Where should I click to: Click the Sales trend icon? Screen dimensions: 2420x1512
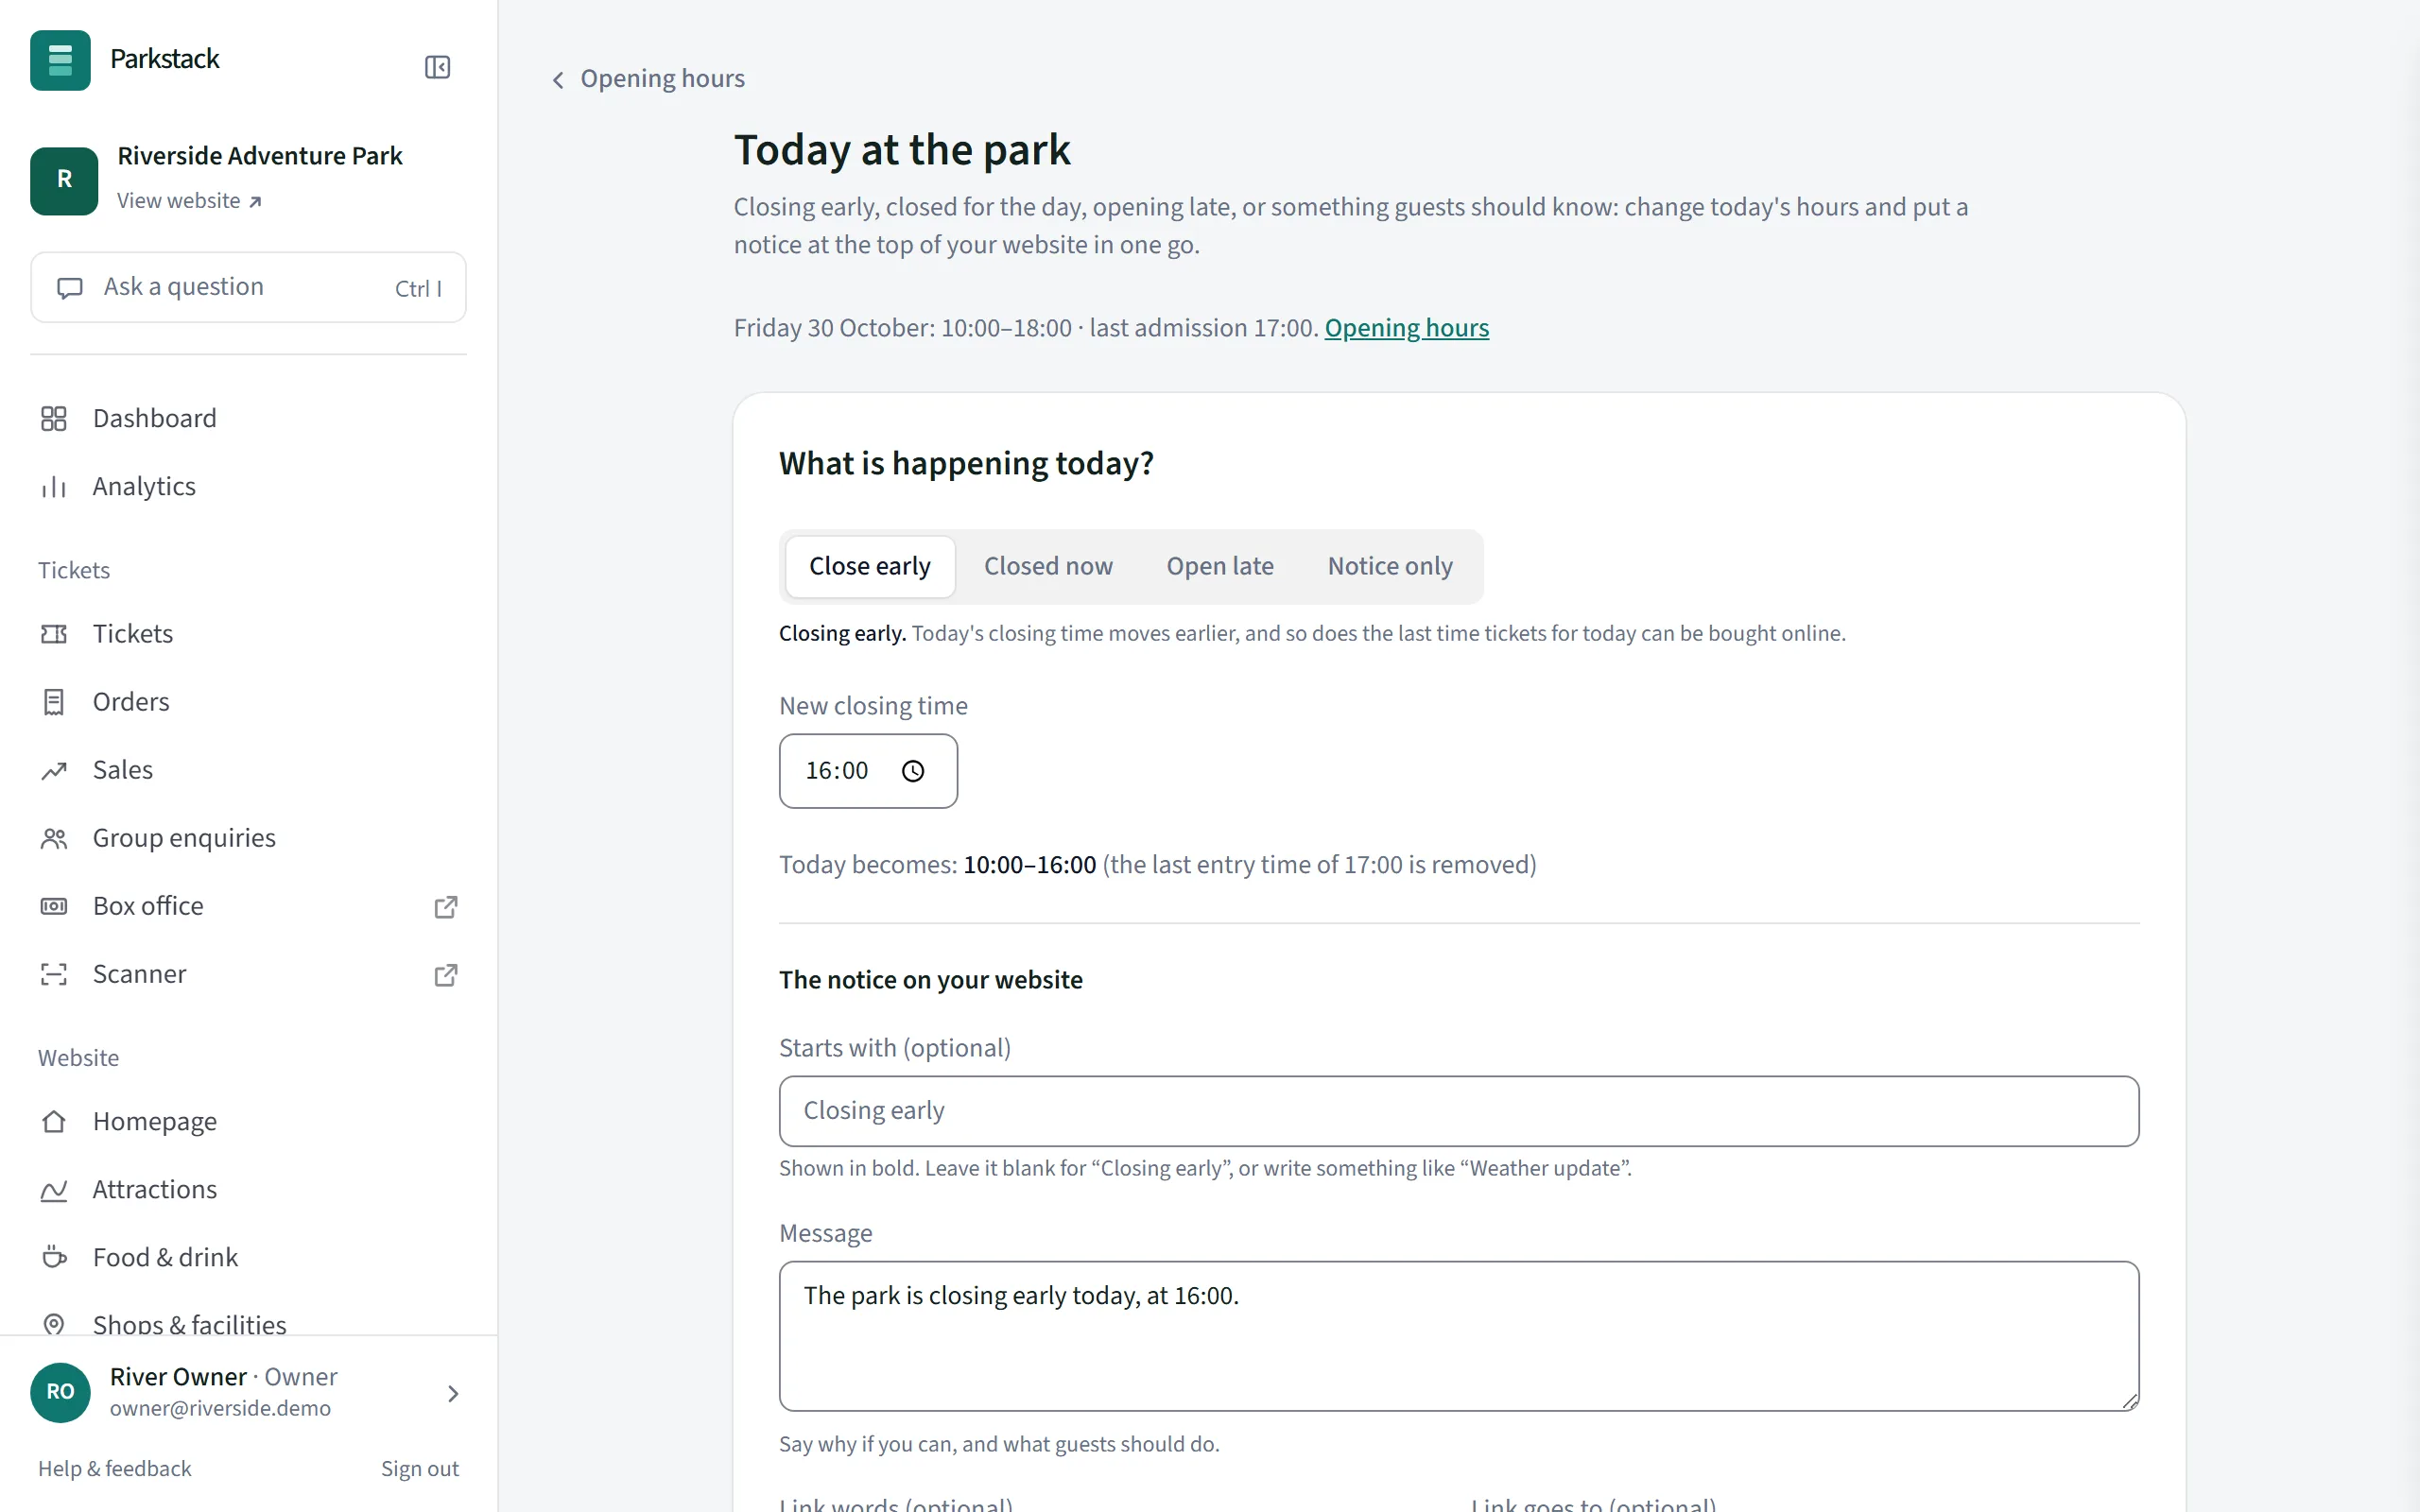pyautogui.click(x=54, y=770)
